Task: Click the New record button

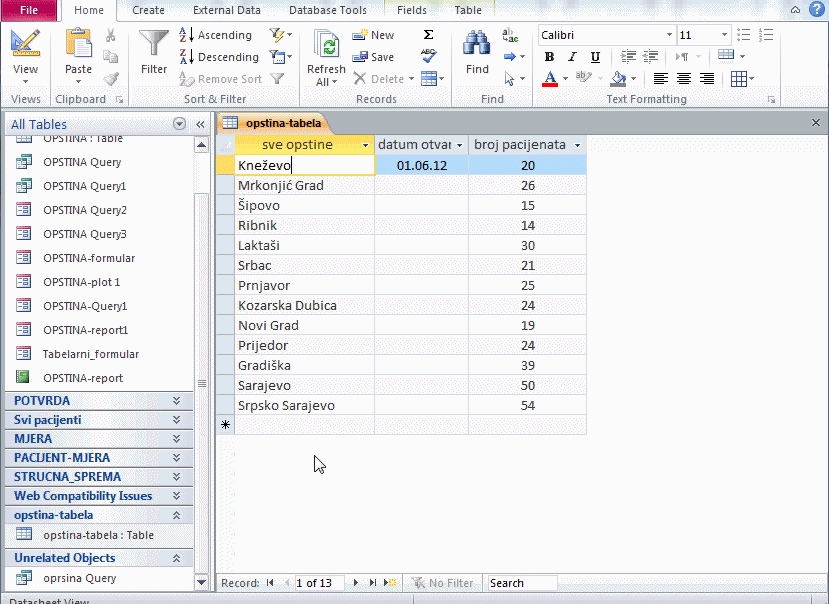Action: coord(373,35)
